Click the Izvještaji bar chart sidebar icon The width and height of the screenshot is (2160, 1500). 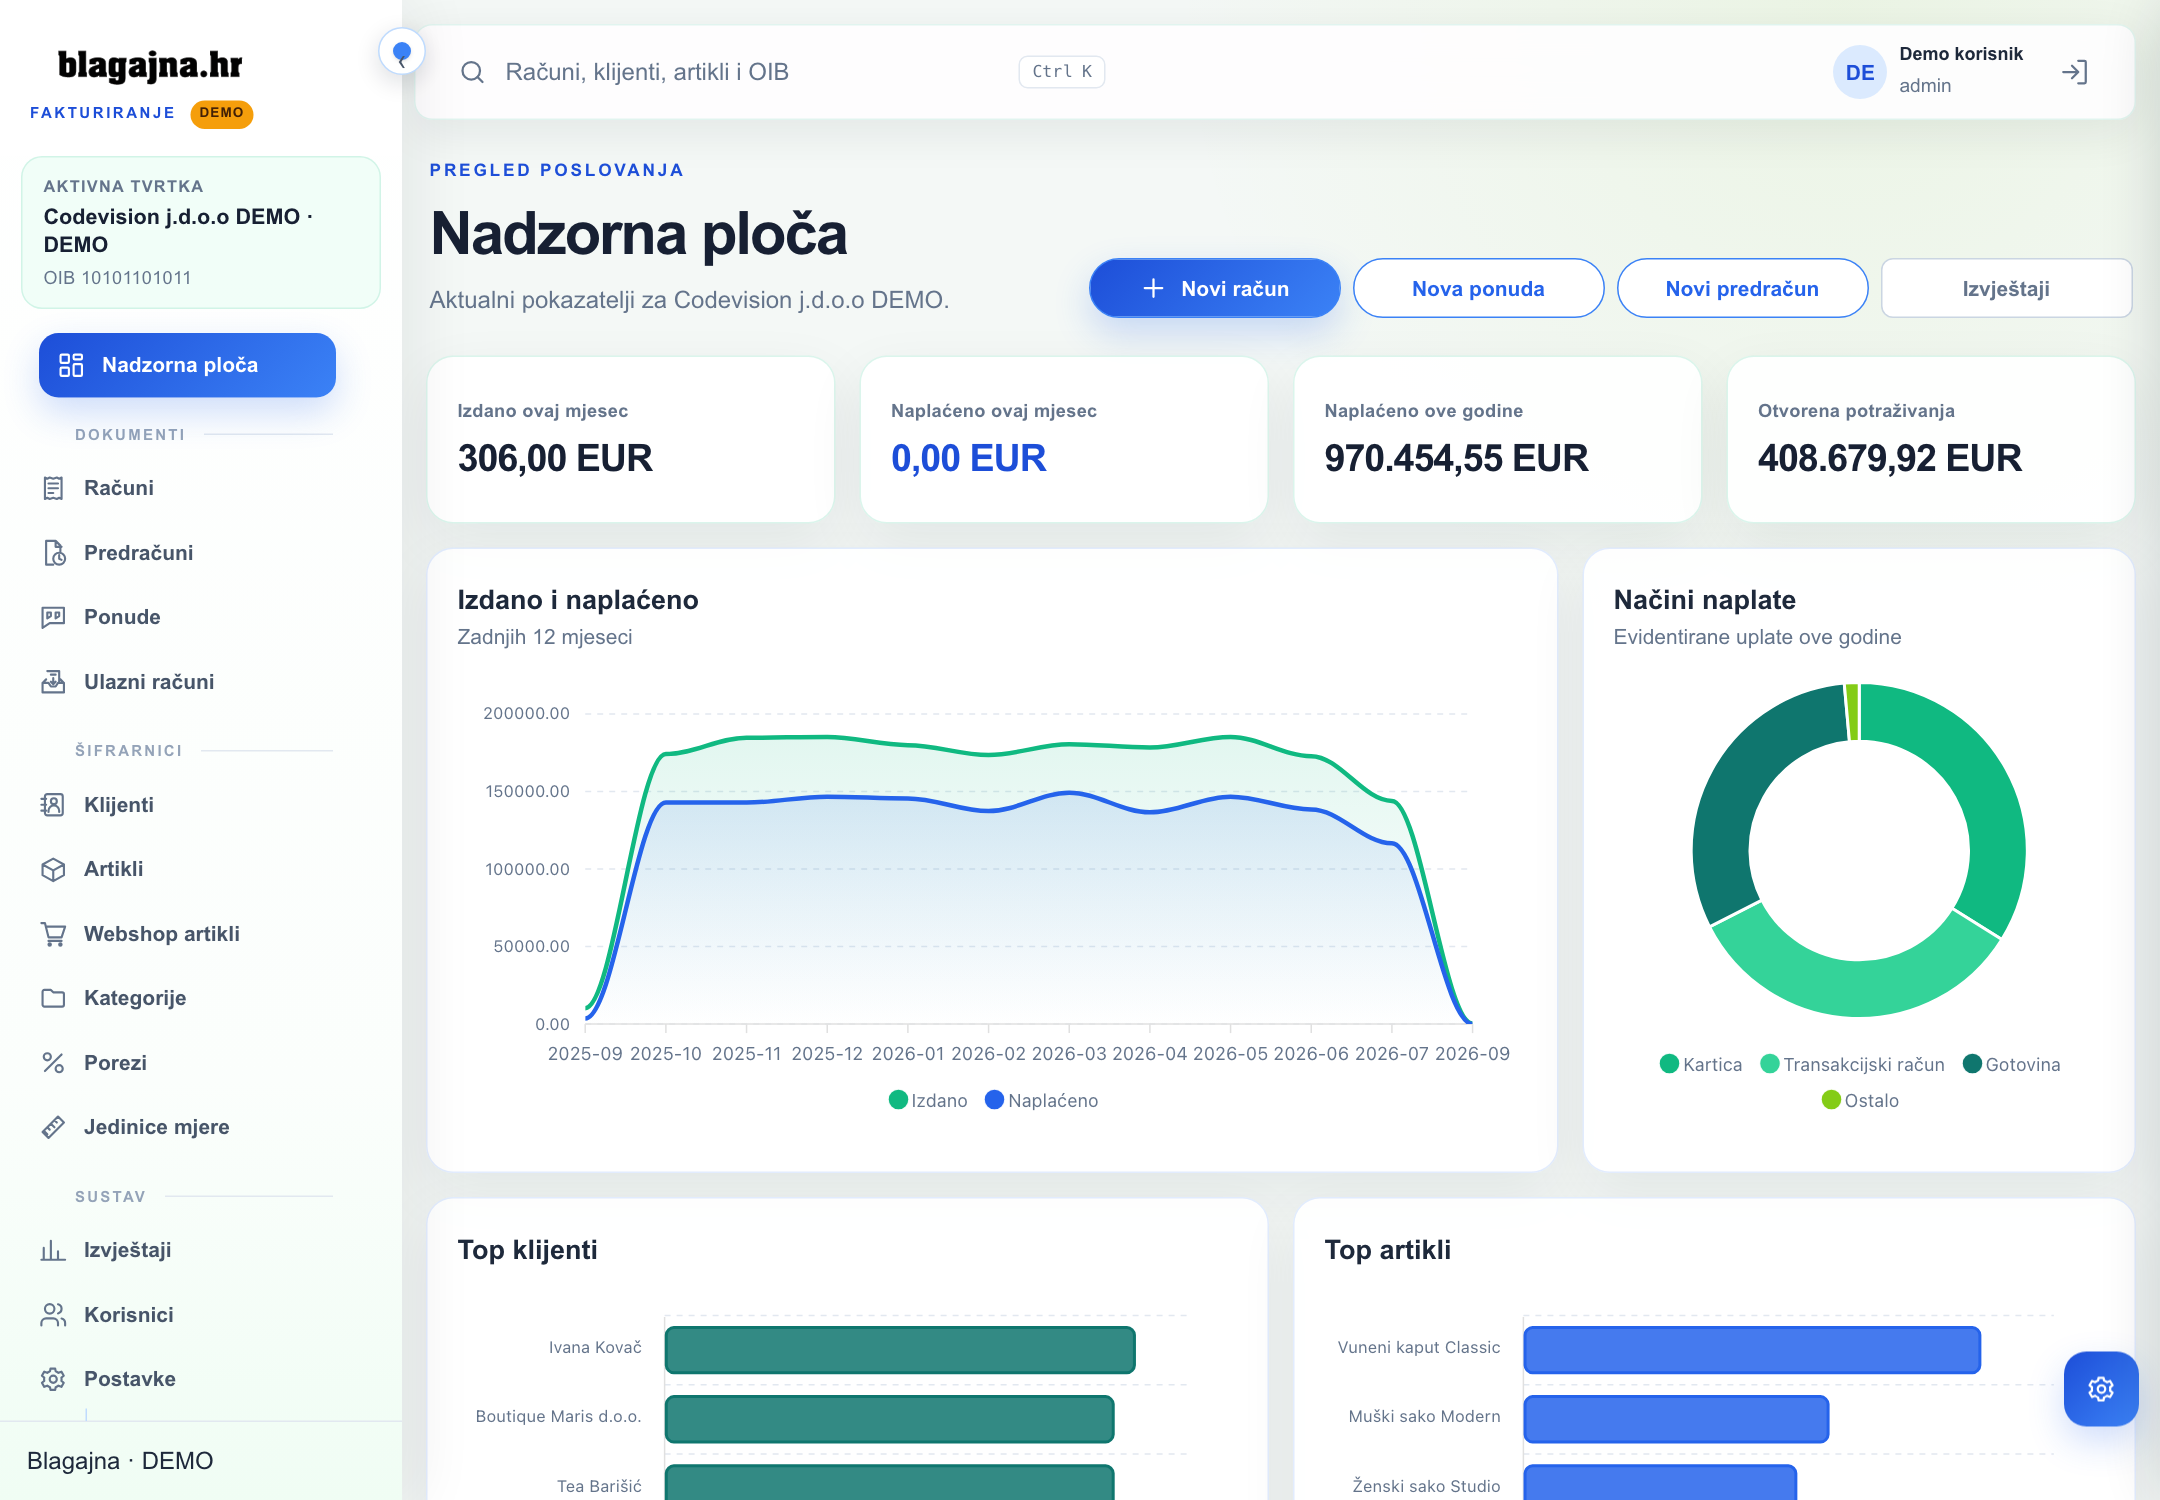point(53,1250)
